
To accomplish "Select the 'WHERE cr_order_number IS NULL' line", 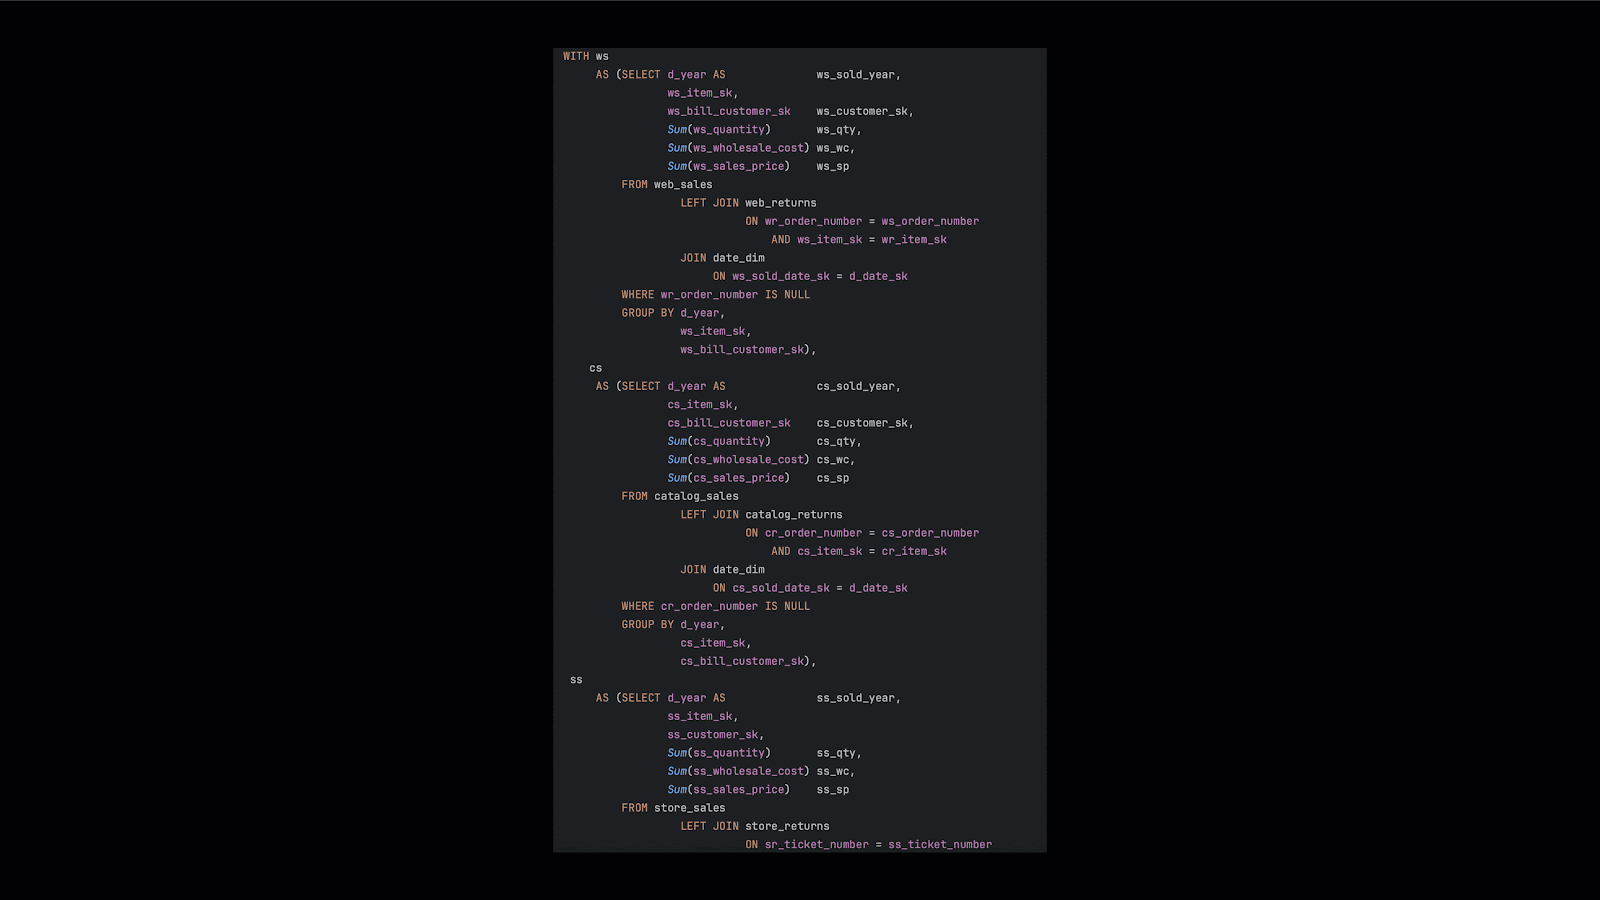I will tap(716, 606).
